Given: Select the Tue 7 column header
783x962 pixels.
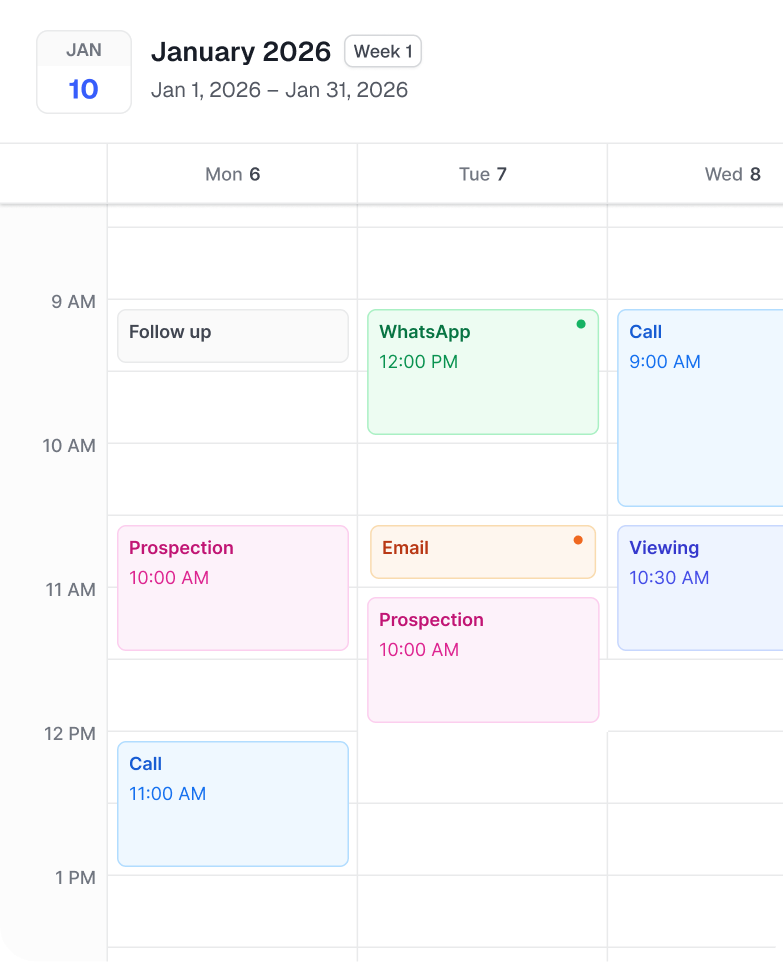Looking at the screenshot, I should pyautogui.click(x=482, y=174).
